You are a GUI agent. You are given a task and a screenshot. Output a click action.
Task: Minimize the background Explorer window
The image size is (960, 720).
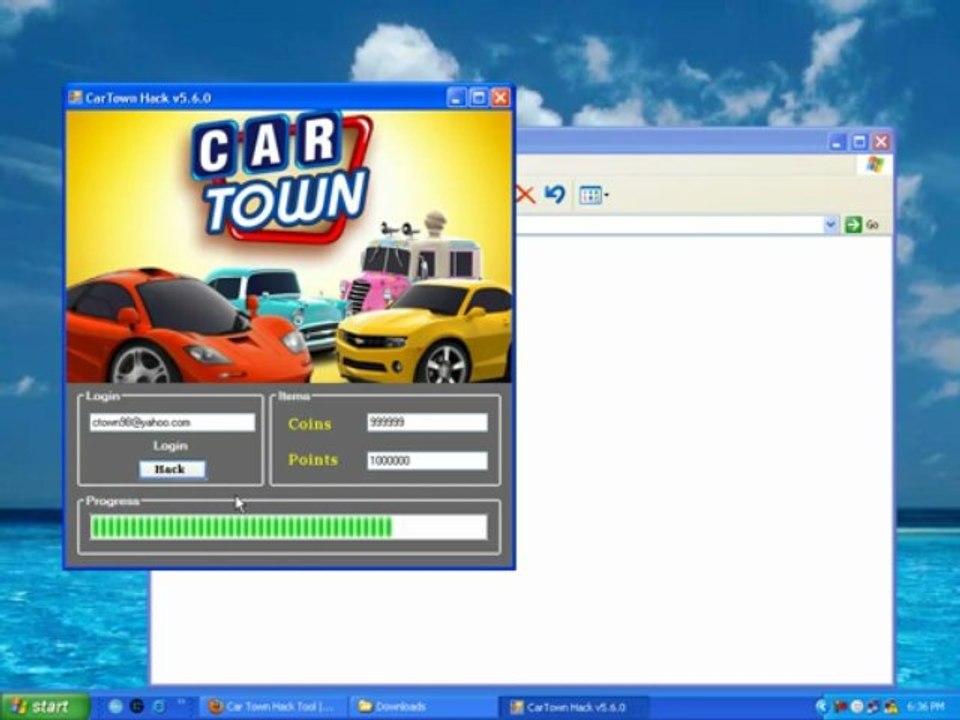[x=837, y=142]
